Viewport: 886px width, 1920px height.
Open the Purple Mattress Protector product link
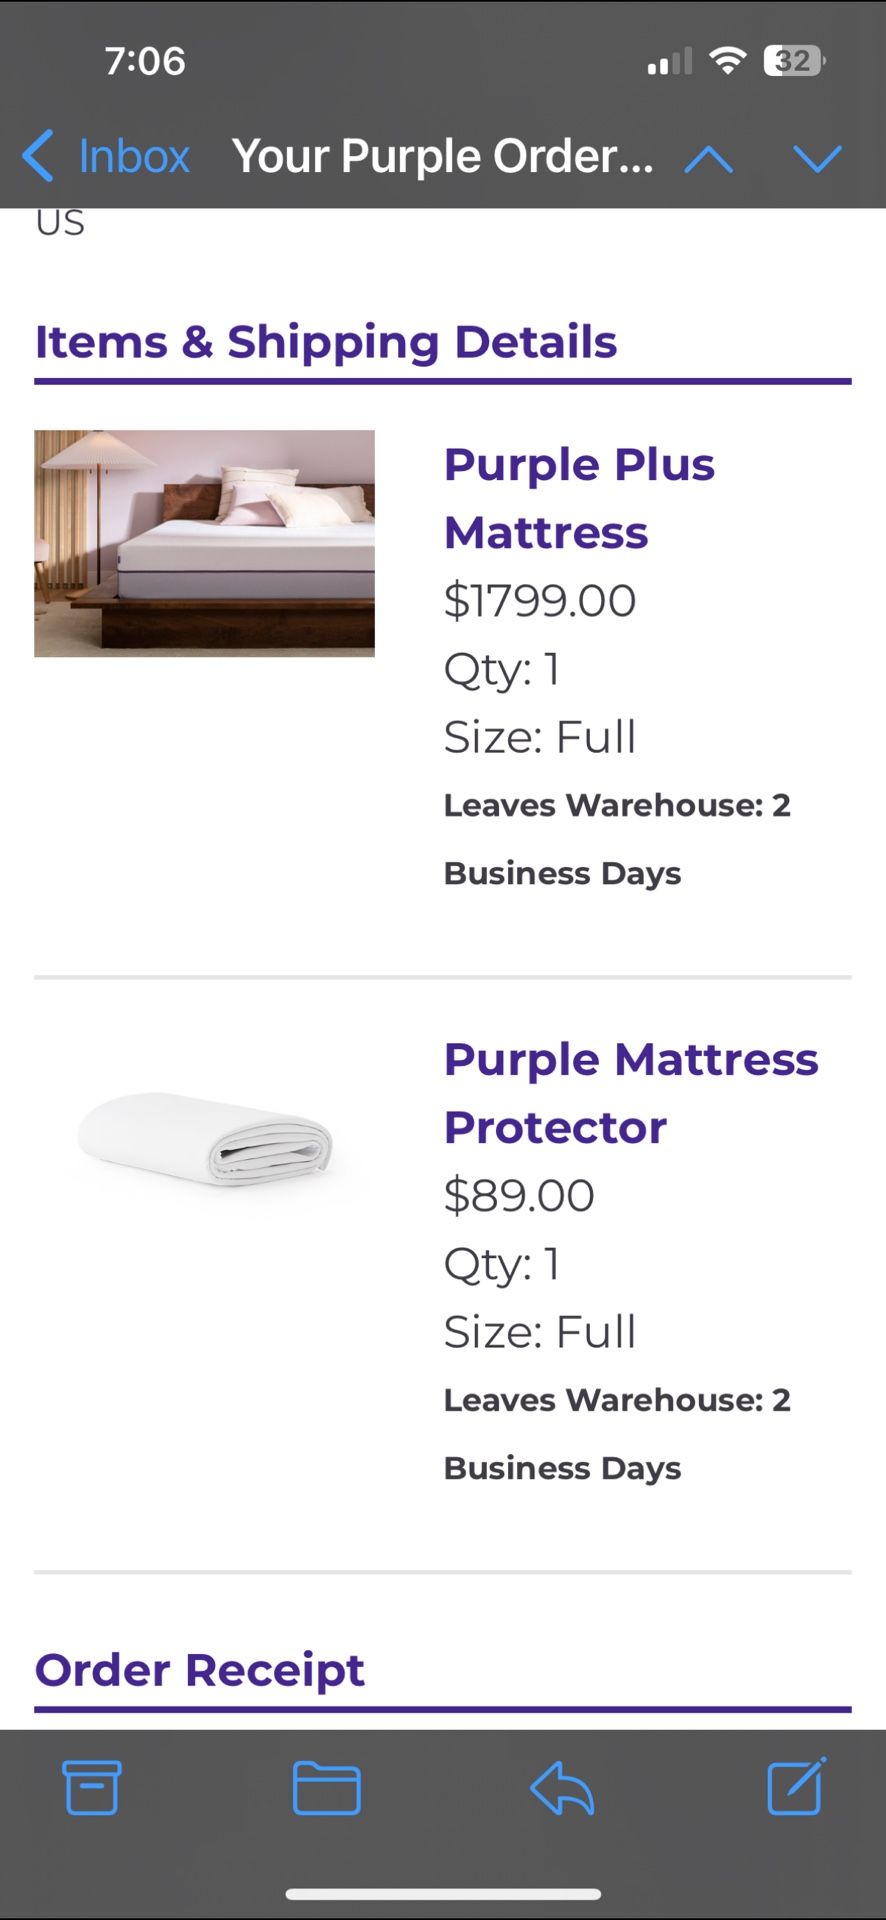coord(630,1092)
